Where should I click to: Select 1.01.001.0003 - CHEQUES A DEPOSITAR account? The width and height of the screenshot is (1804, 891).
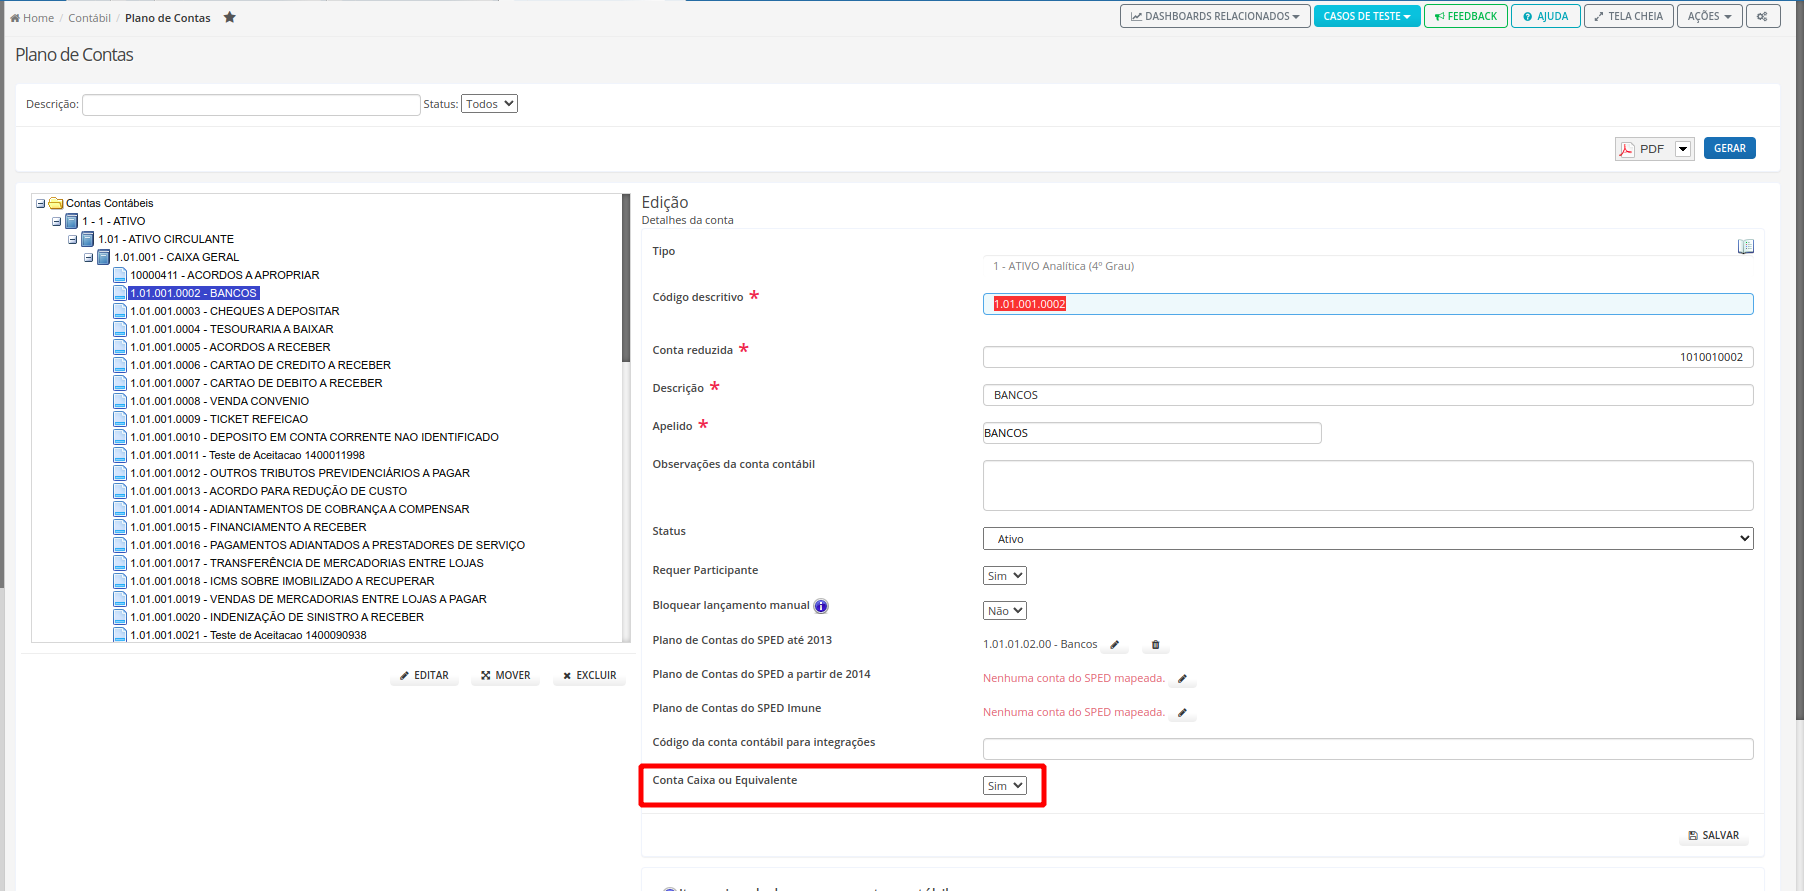[234, 311]
